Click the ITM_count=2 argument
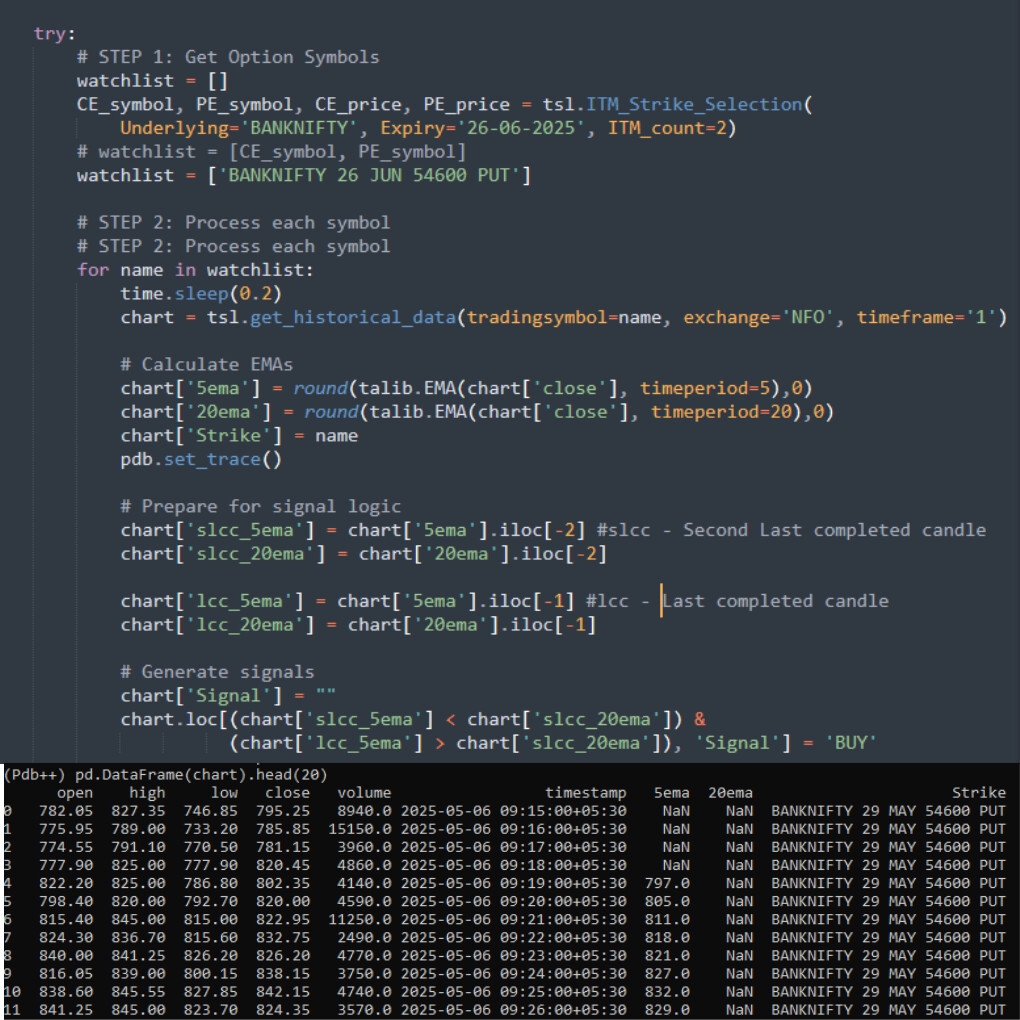 pos(667,128)
